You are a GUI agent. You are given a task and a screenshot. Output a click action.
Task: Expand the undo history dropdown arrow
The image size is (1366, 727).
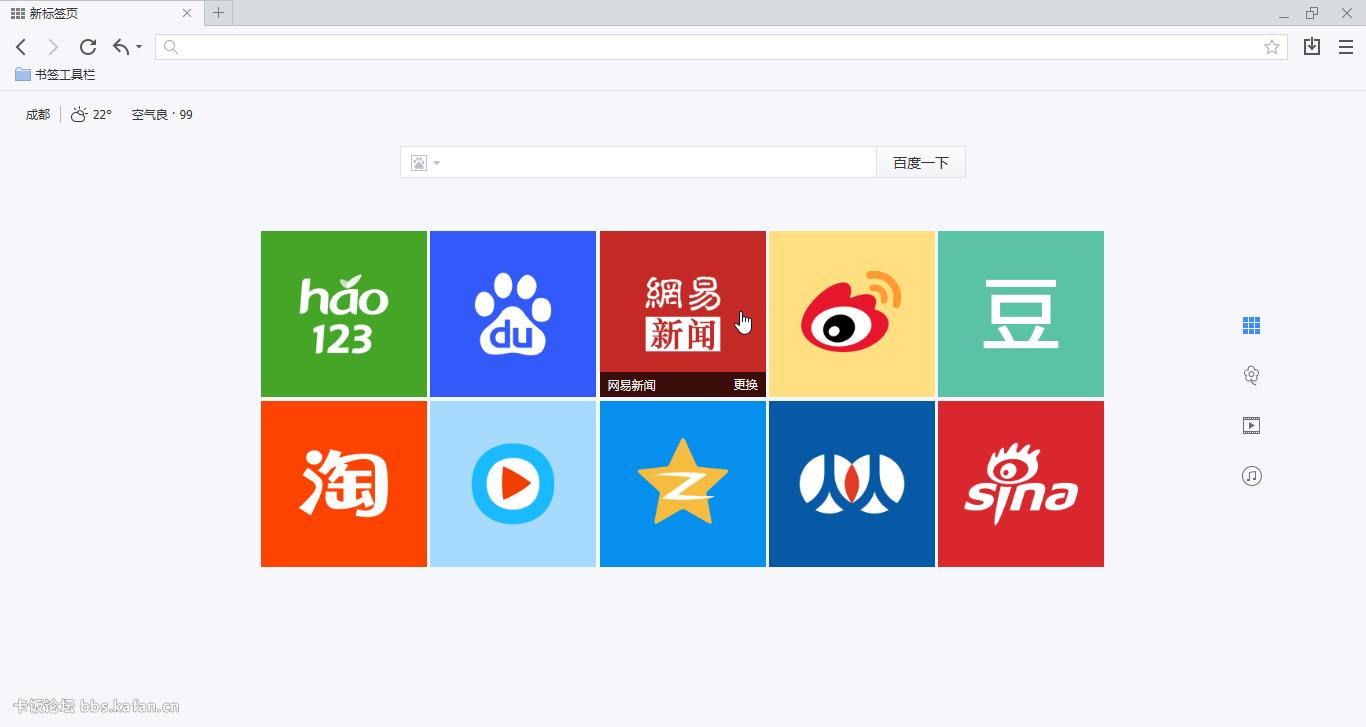pos(139,47)
